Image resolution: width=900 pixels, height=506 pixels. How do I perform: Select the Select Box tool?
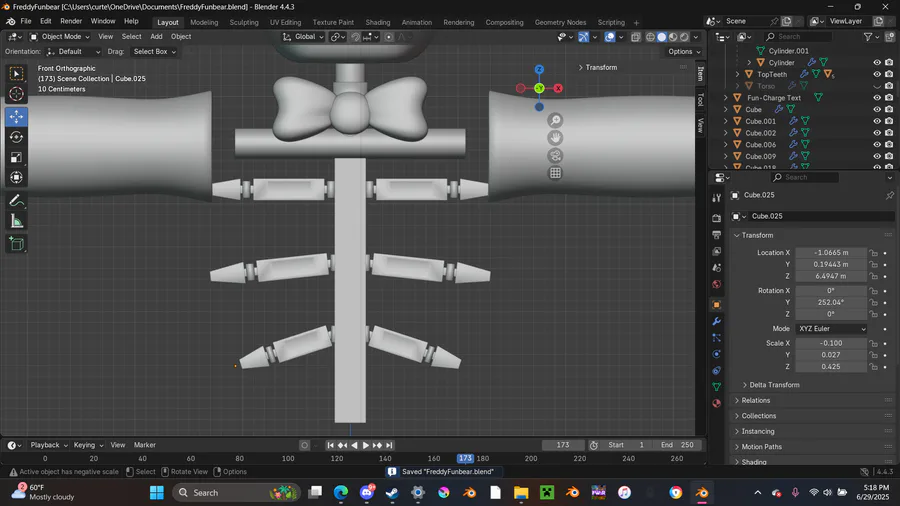(x=16, y=73)
